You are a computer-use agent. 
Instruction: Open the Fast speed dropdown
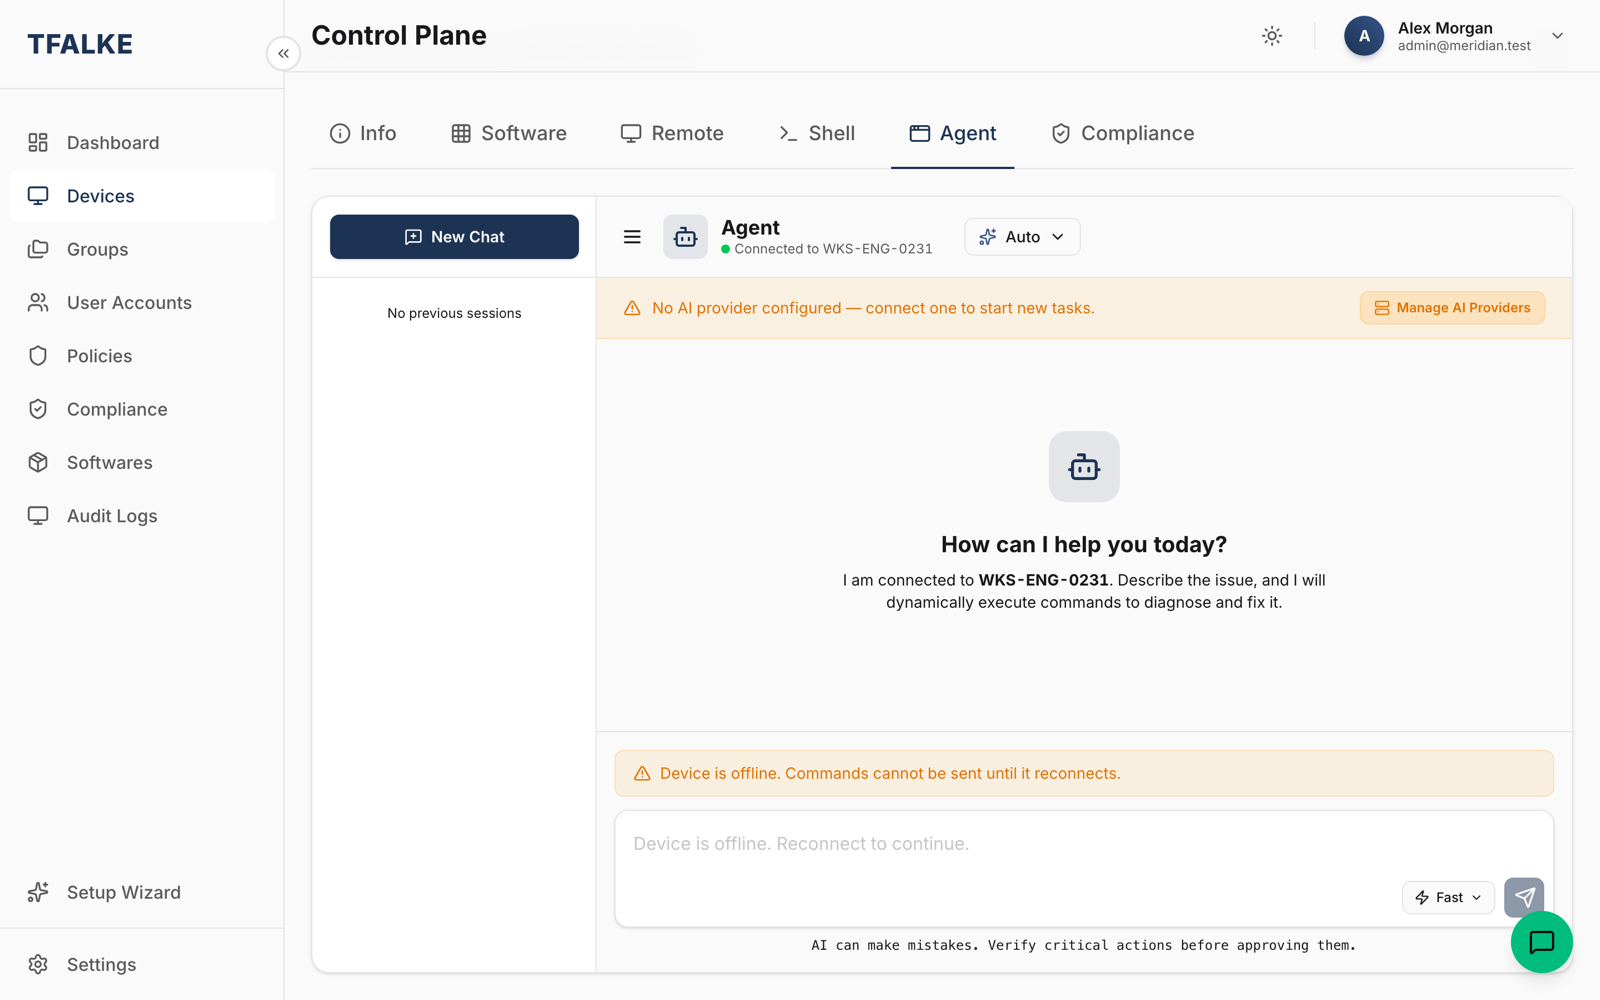(x=1448, y=898)
